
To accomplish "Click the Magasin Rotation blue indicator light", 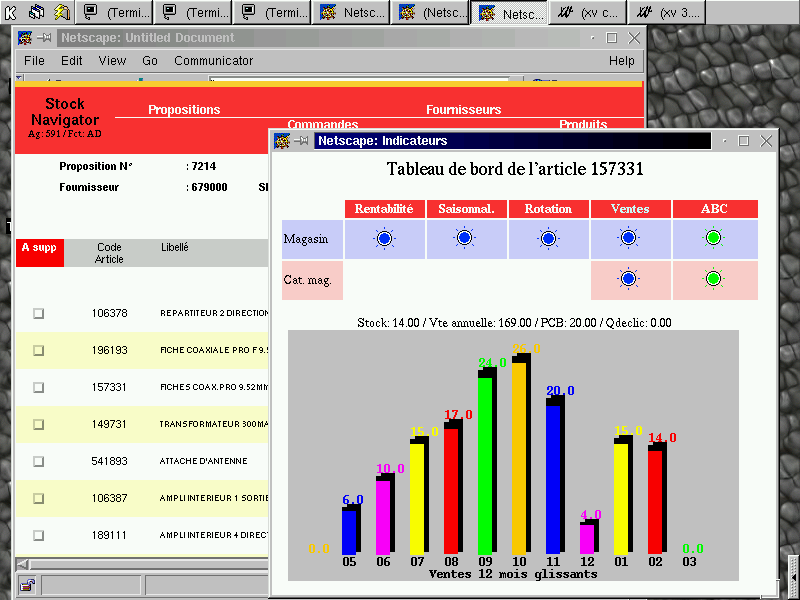I will click(548, 238).
